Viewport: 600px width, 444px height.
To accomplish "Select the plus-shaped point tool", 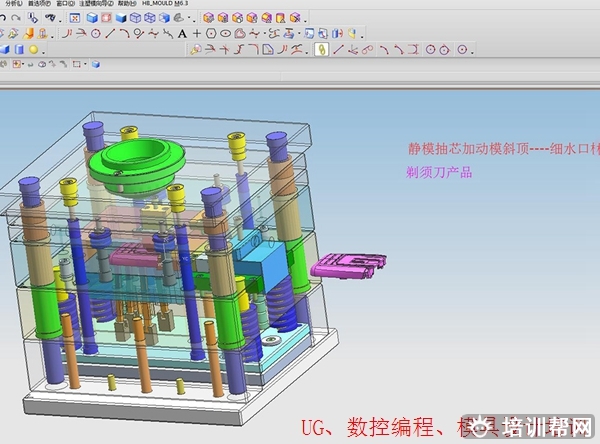I will [197, 33].
